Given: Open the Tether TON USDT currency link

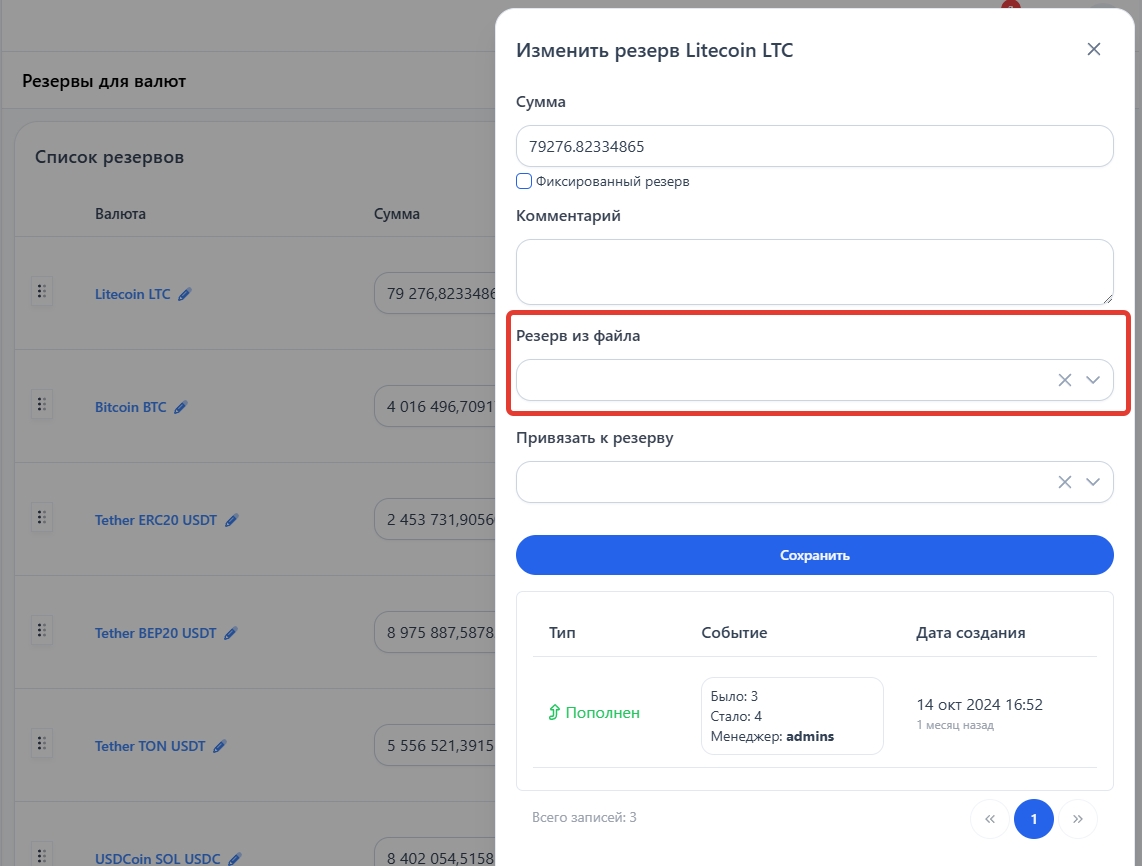Looking at the screenshot, I should tap(150, 746).
